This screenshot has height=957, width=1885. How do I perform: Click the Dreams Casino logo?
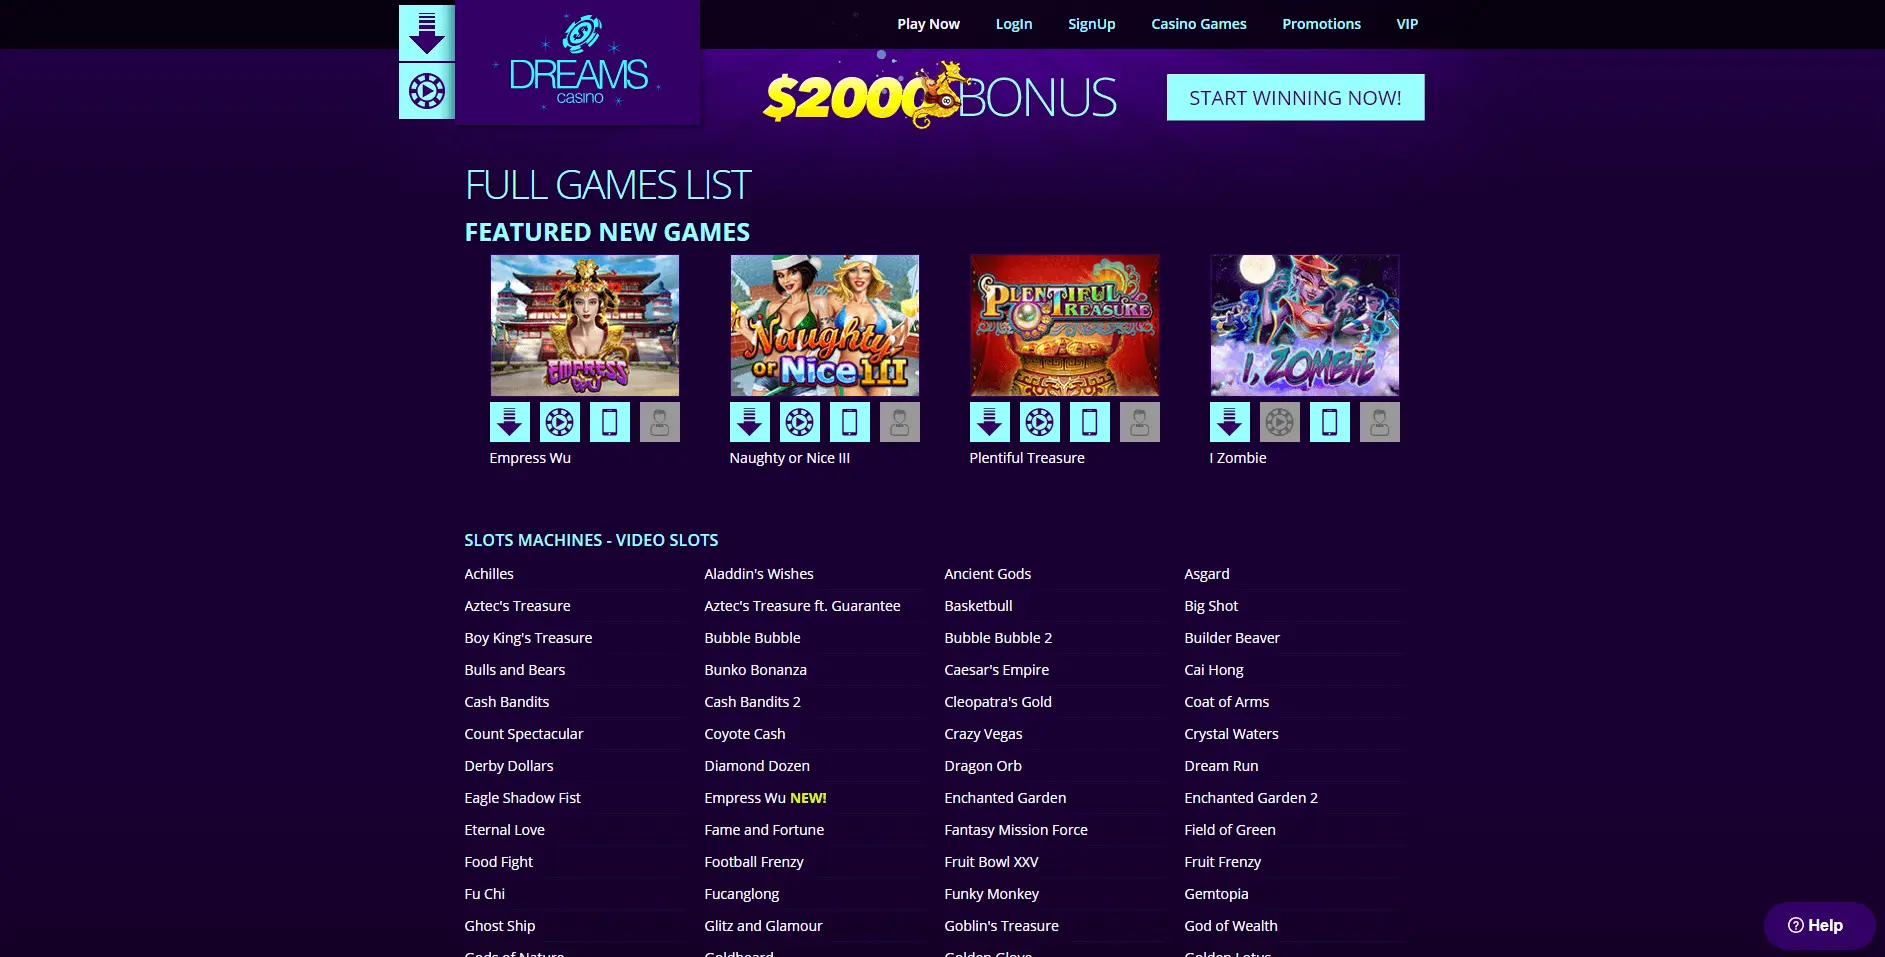tap(578, 62)
